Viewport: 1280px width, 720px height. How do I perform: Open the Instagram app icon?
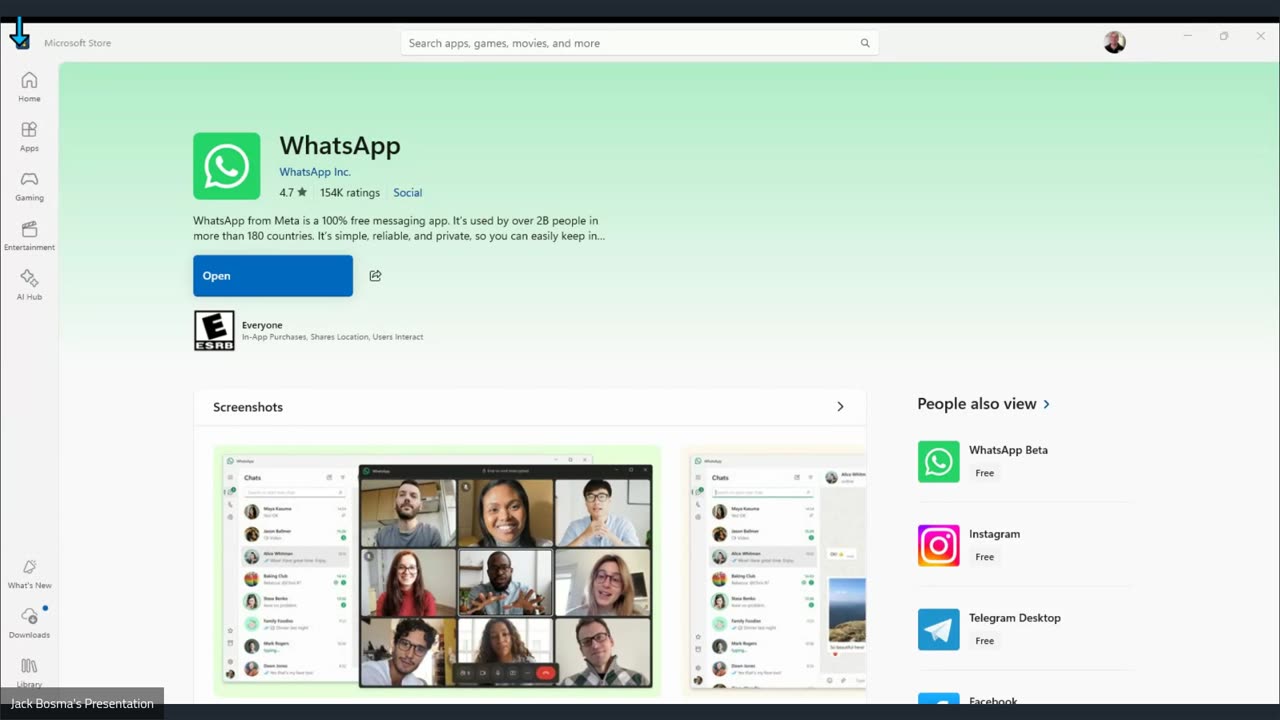(939, 546)
